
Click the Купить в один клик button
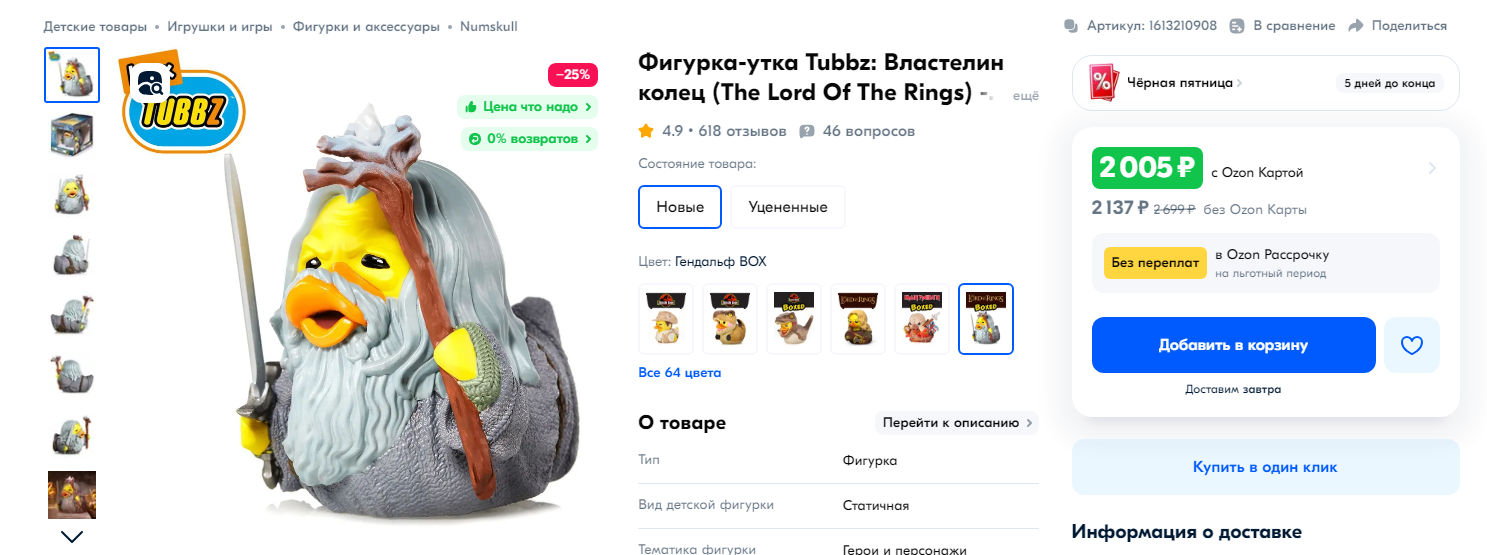[x=1265, y=467]
